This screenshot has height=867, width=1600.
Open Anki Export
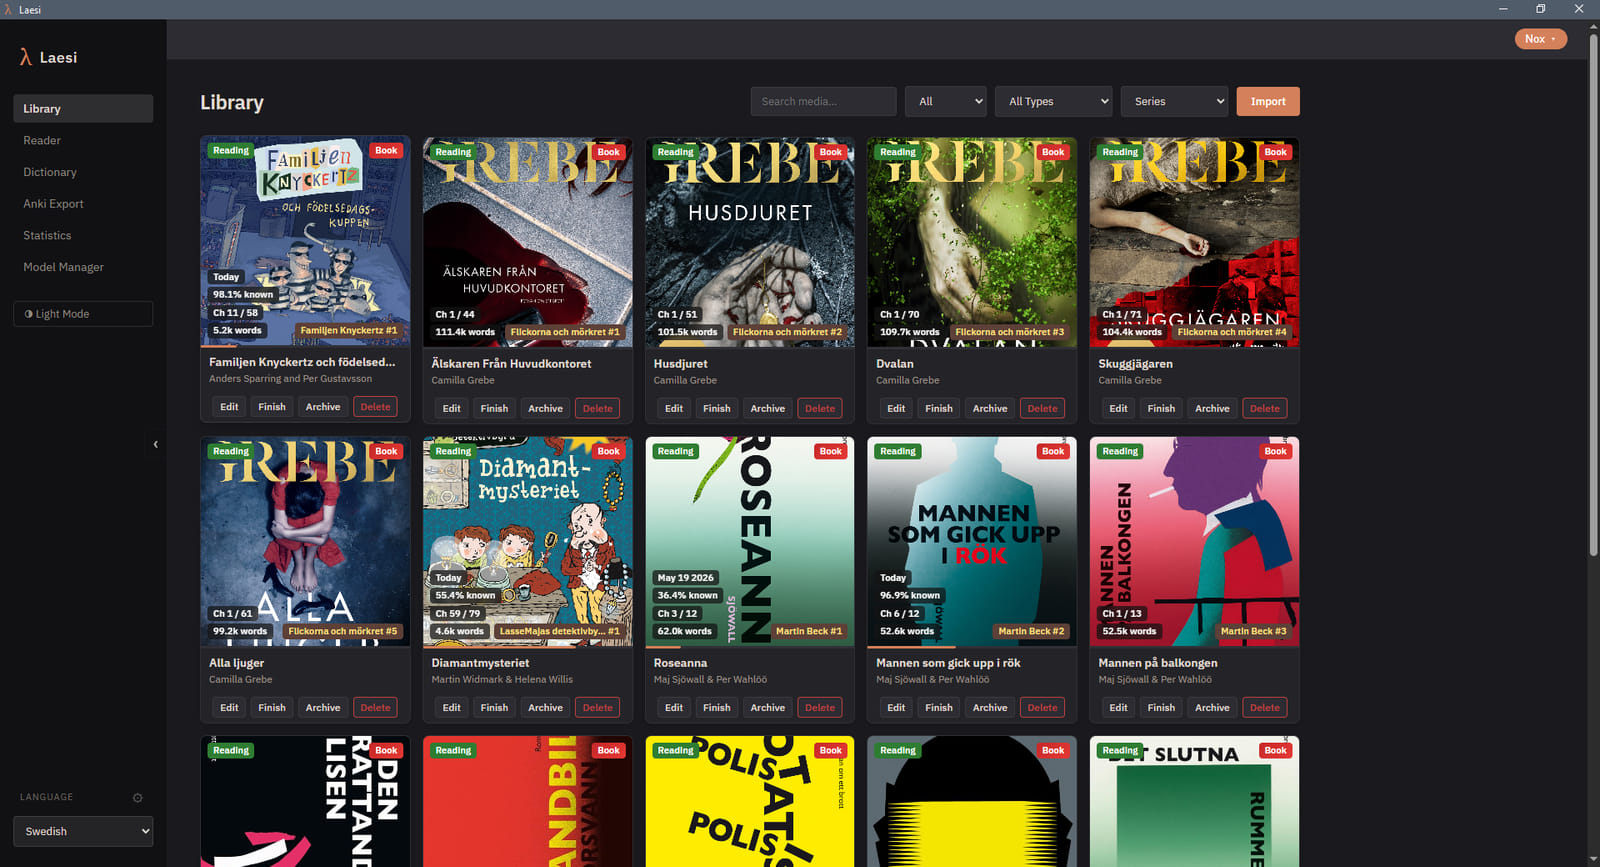(x=83, y=204)
